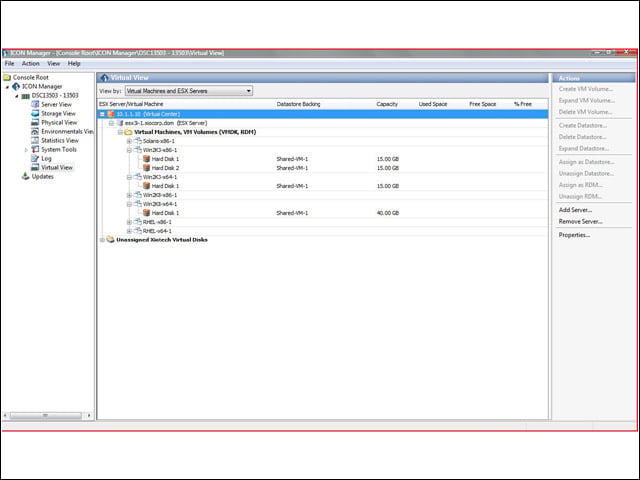Click the RHEL-x64-1 VM icon
Image resolution: width=640 pixels, height=480 pixels.
click(138, 231)
